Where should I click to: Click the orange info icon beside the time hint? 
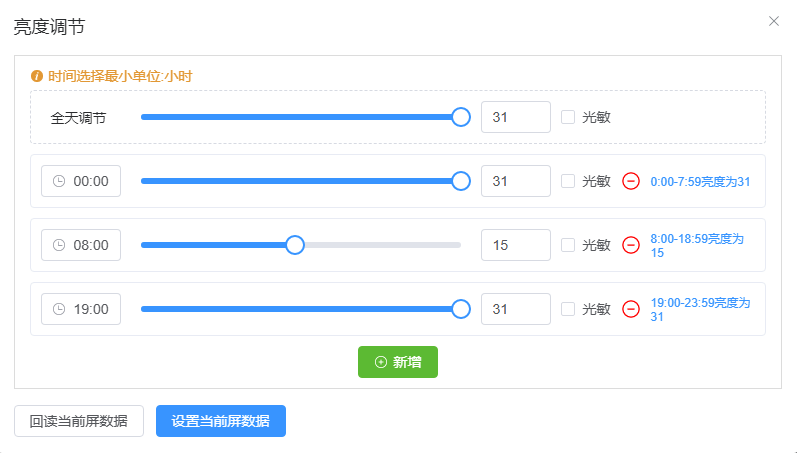click(37, 76)
